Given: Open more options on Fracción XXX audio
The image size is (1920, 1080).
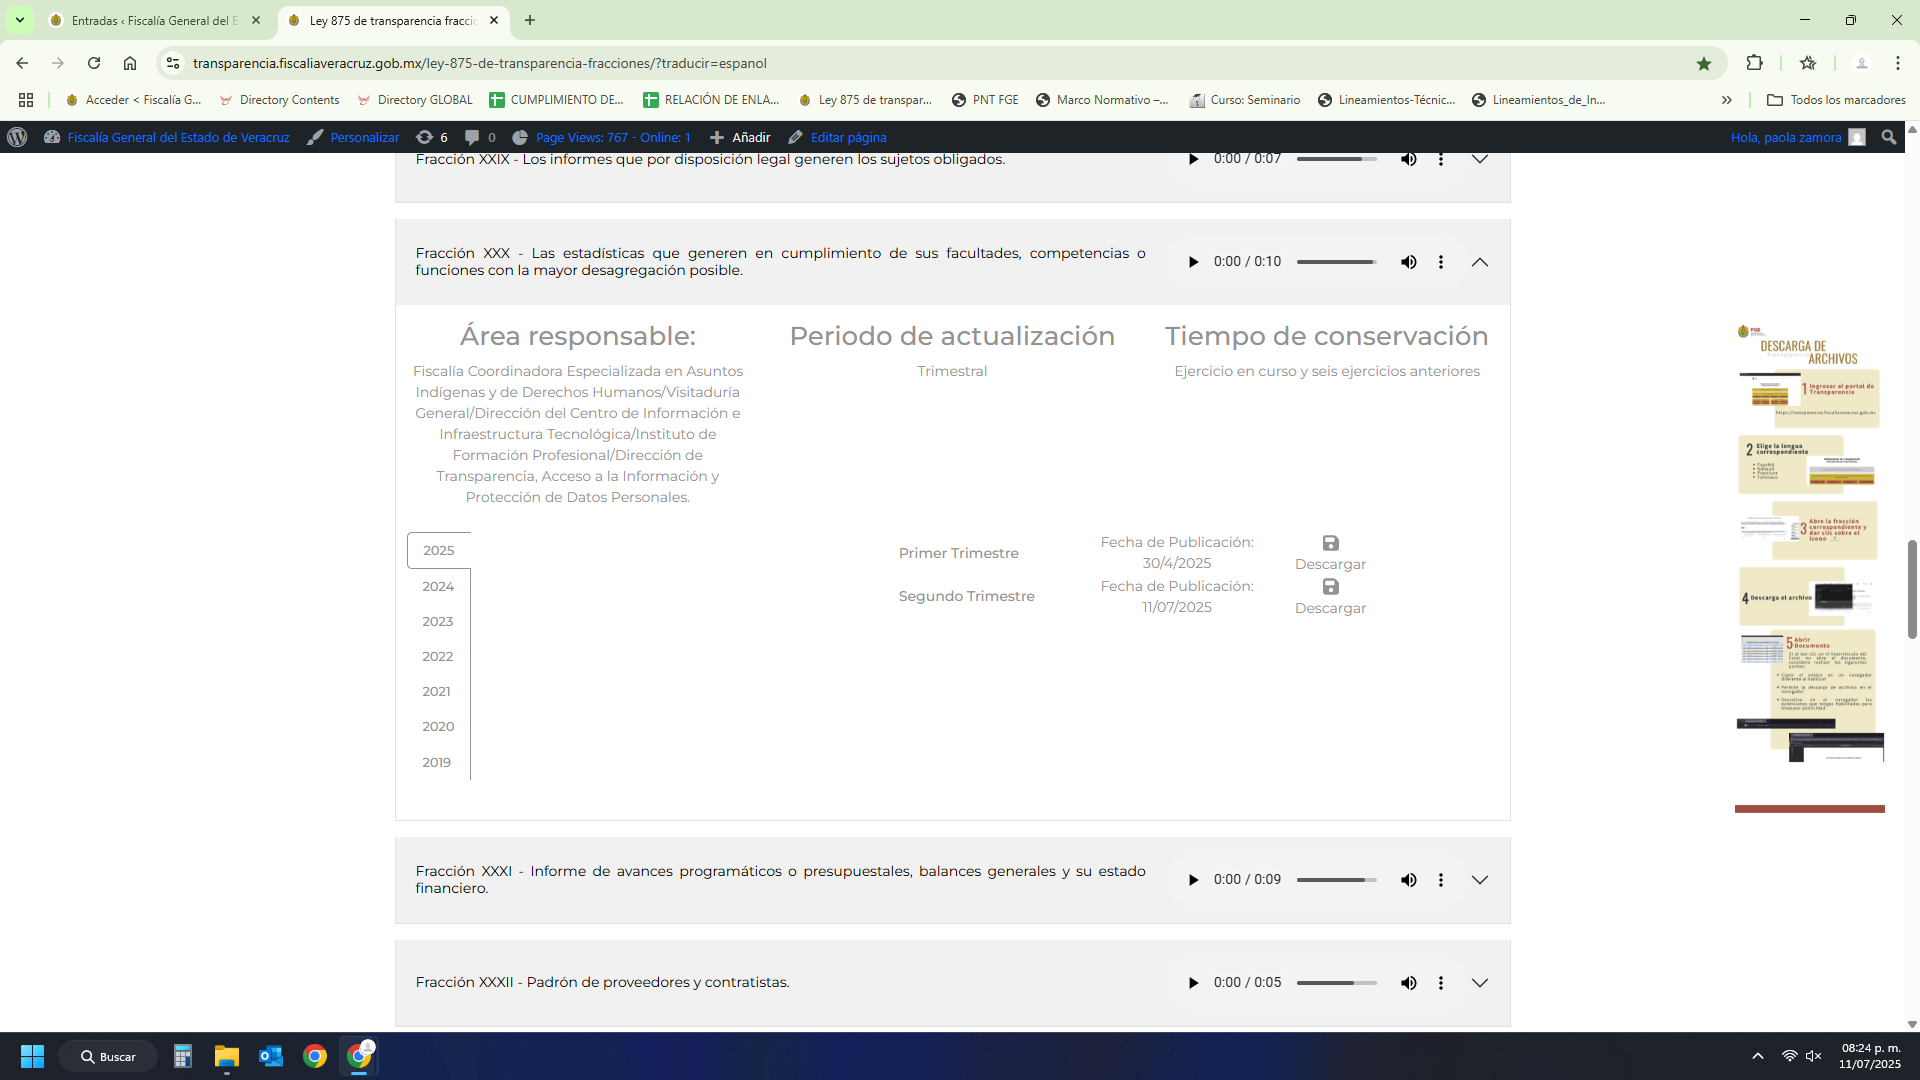Looking at the screenshot, I should tap(1440, 262).
